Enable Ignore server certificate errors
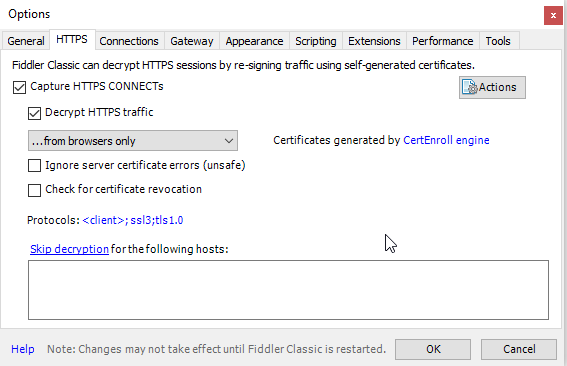 [x=34, y=166]
